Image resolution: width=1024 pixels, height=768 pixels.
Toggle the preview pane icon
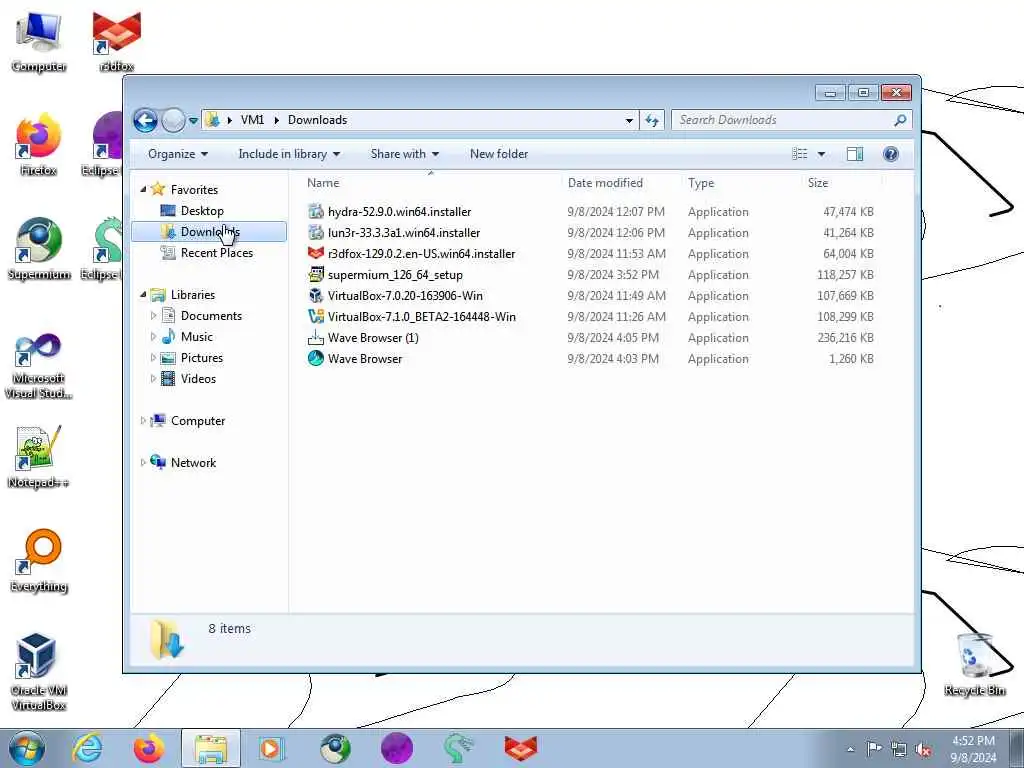pos(854,154)
